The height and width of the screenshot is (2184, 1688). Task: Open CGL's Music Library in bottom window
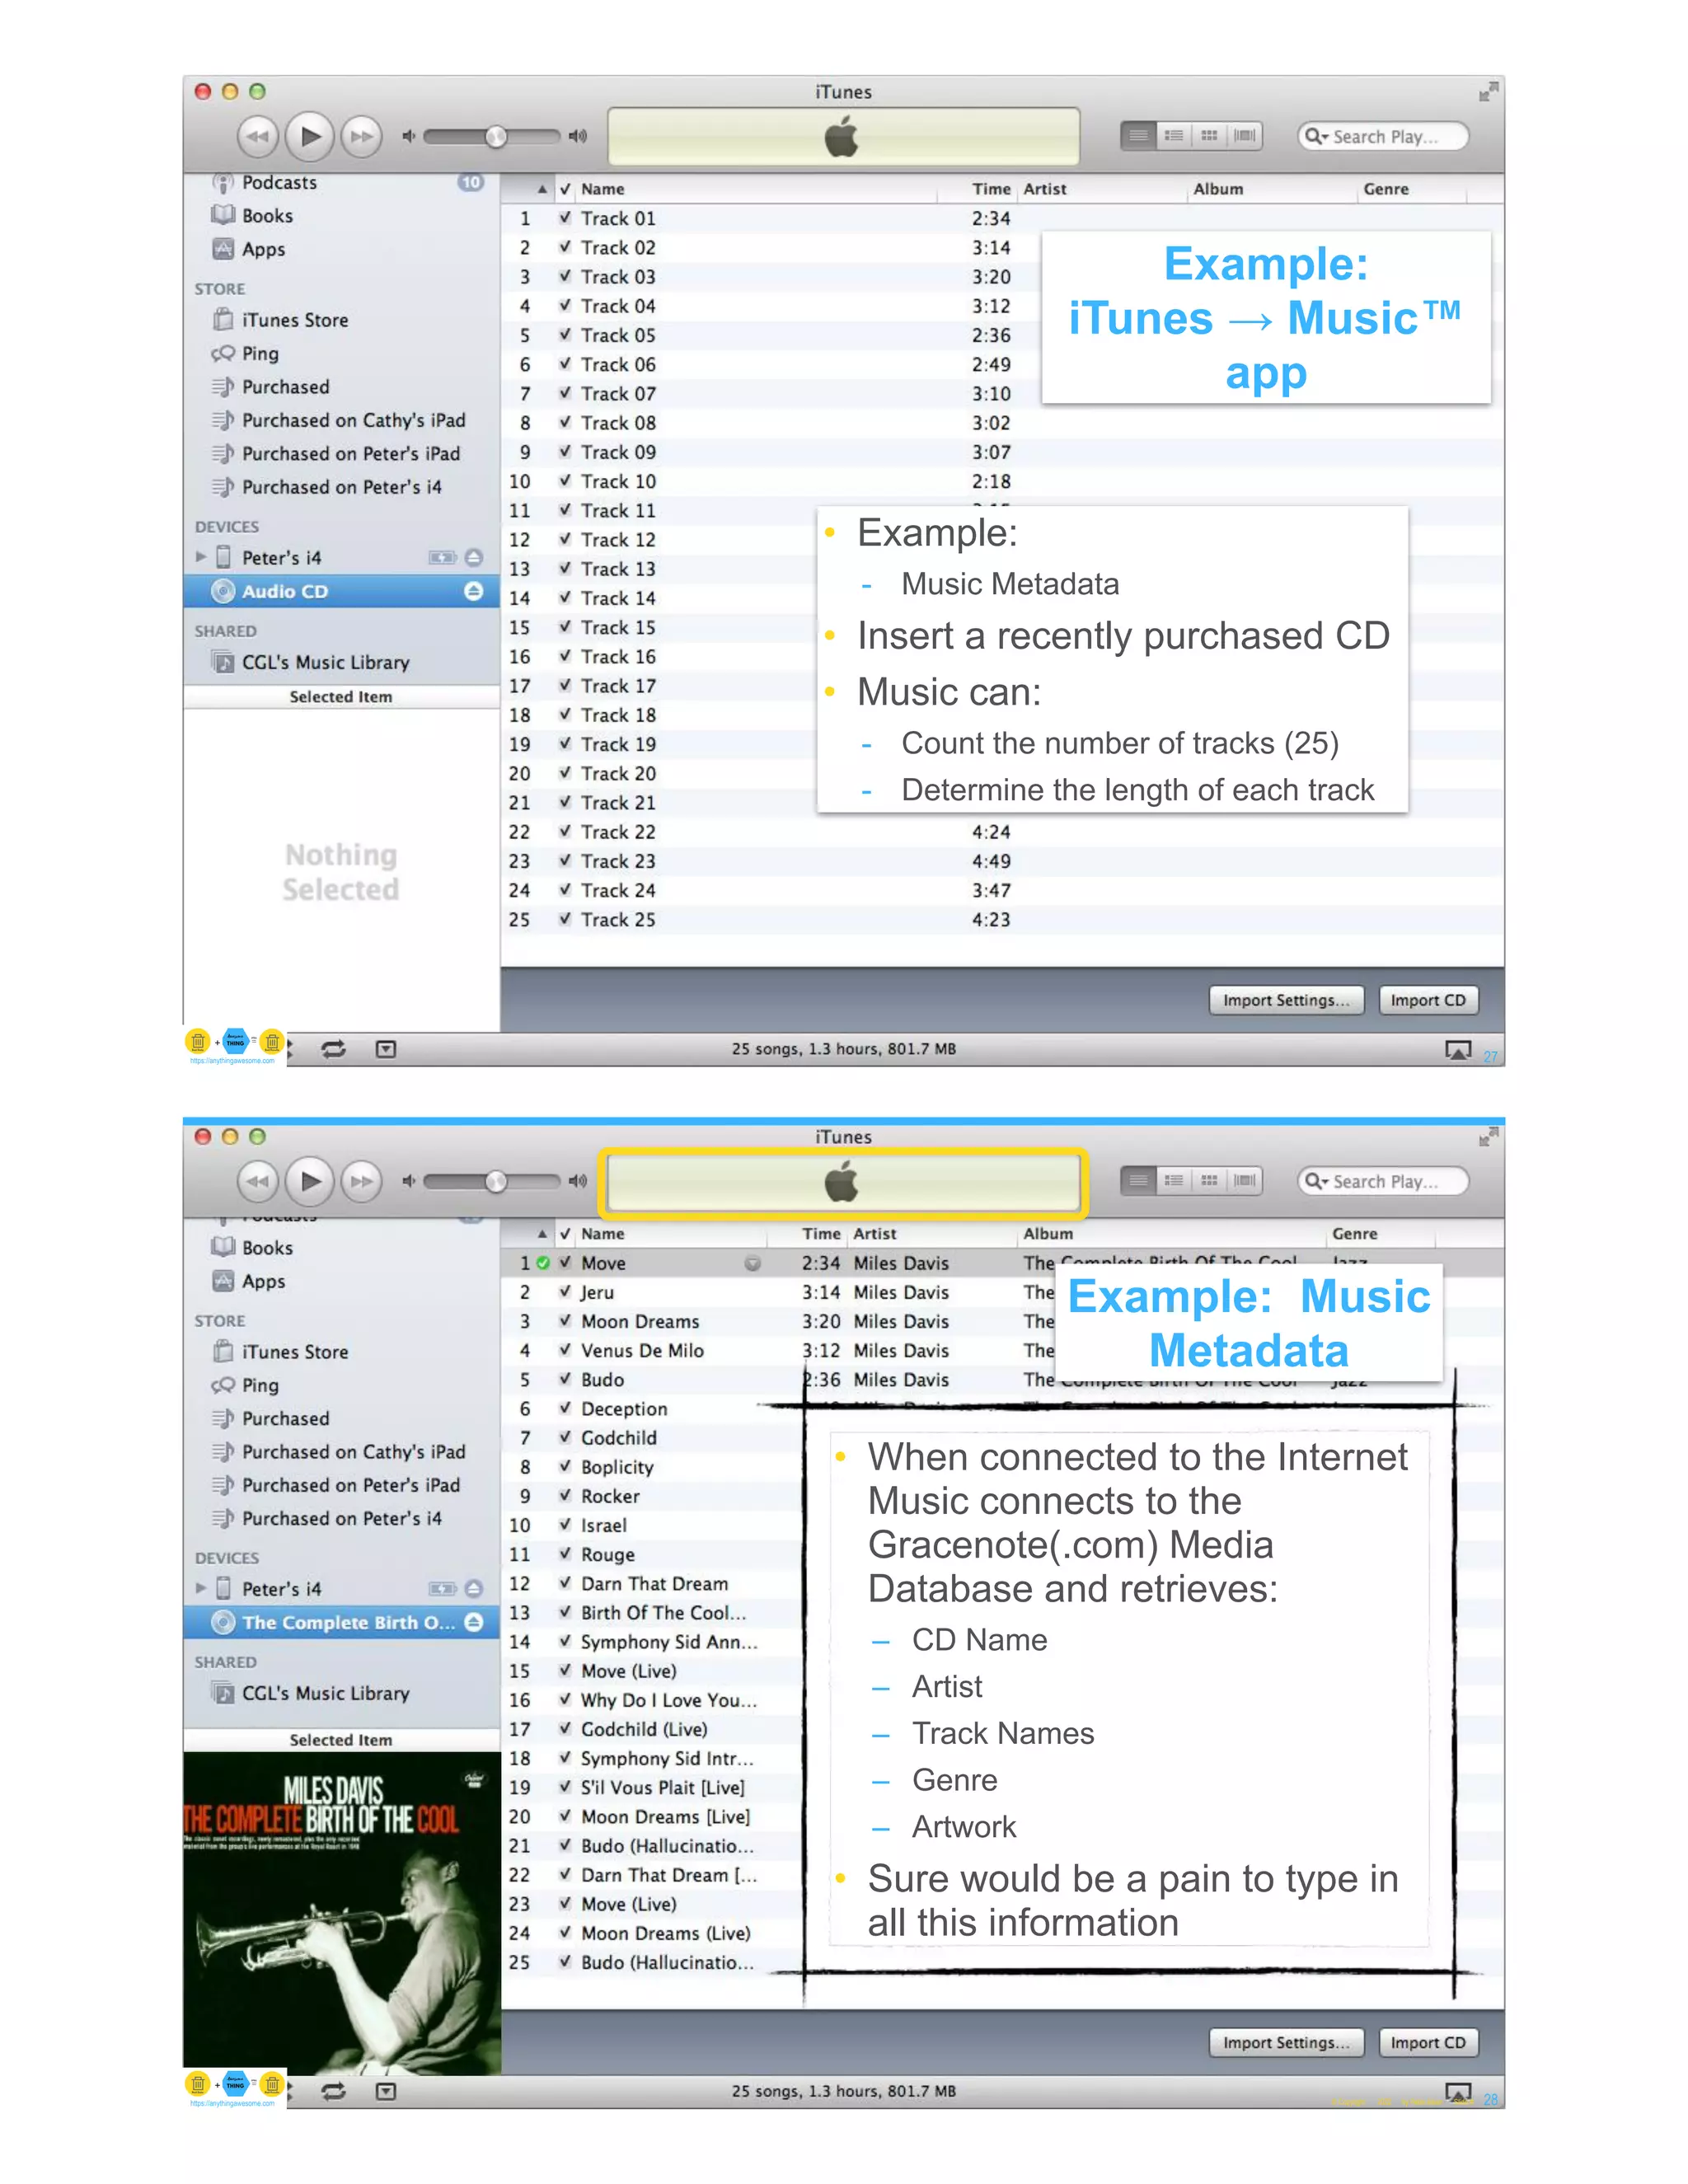tap(325, 1693)
